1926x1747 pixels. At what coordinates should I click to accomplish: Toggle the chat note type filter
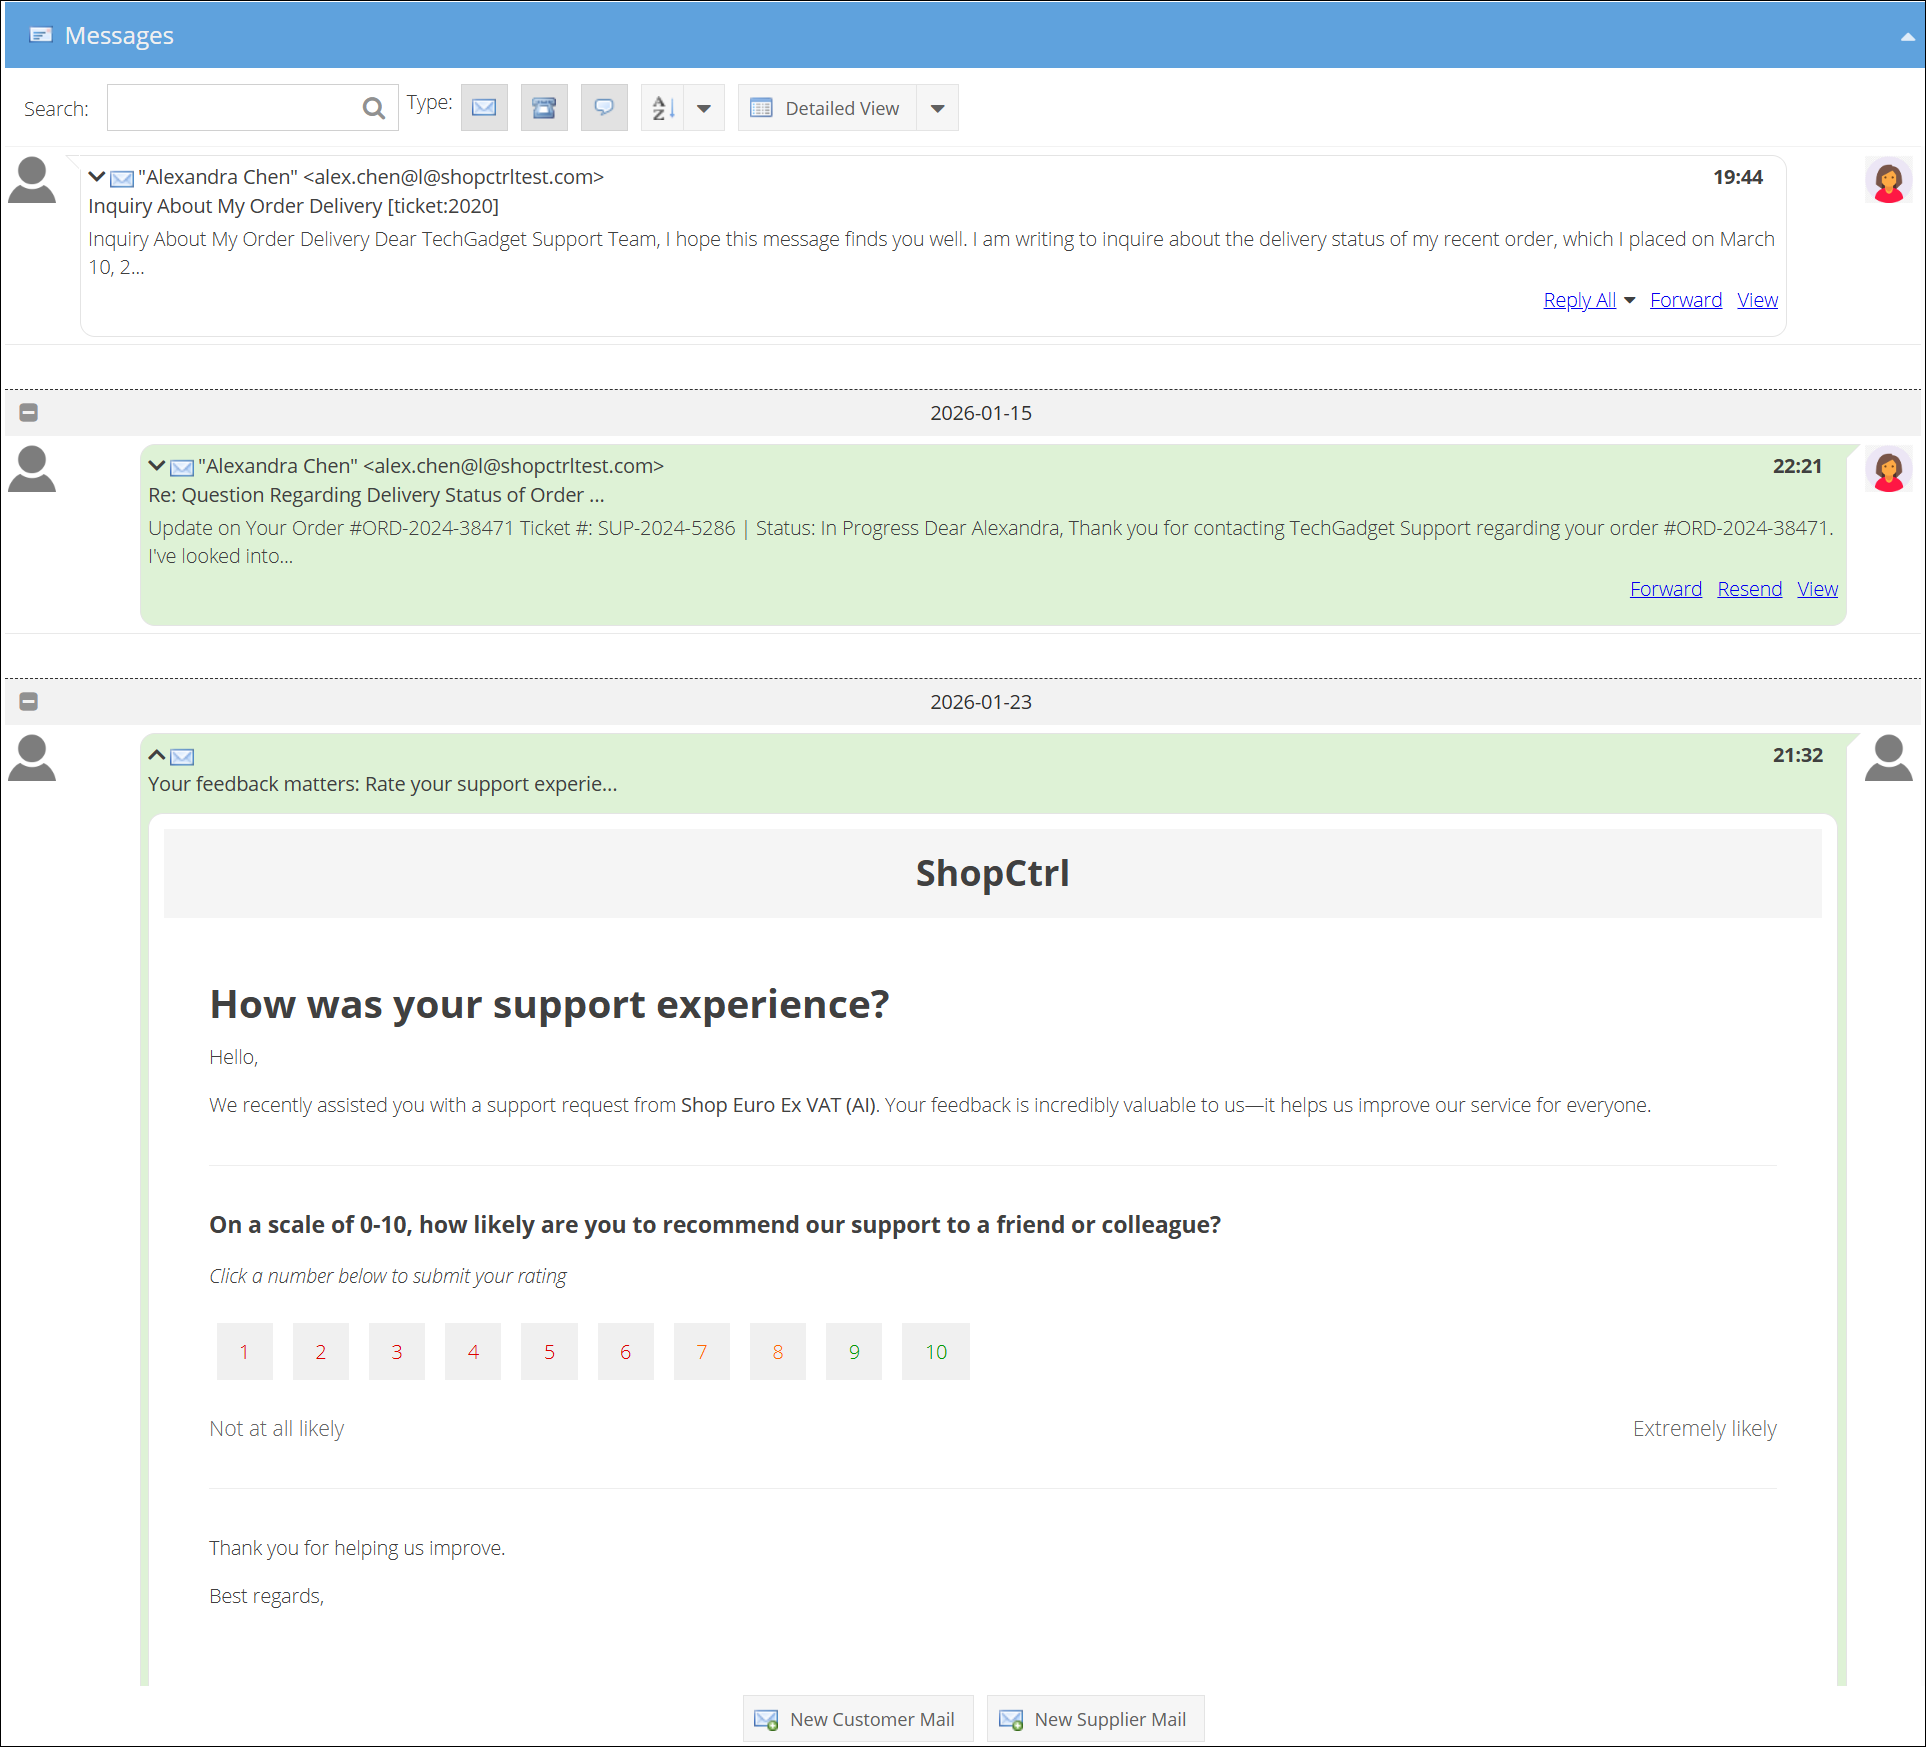tap(604, 108)
